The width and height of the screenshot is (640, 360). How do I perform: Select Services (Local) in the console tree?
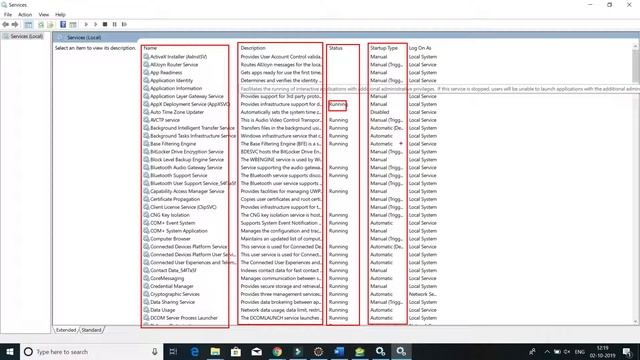27,36
